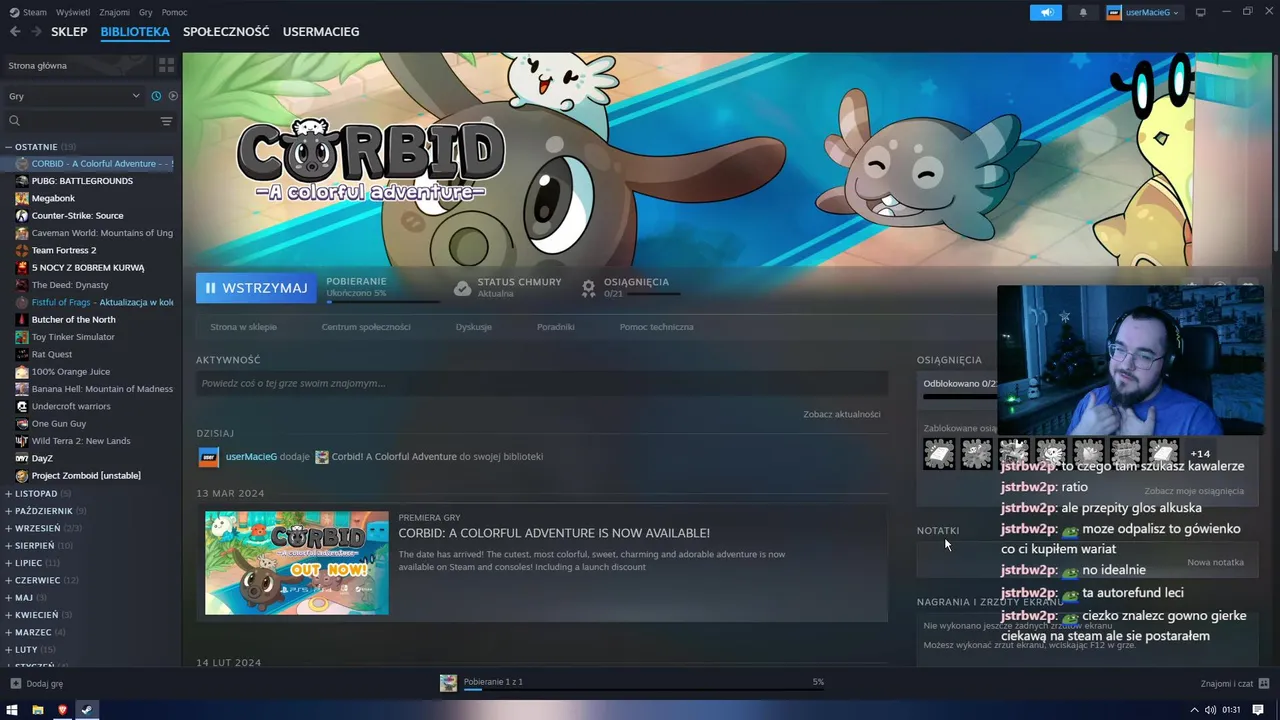1280x720 pixels.
Task: Open the userMacieG account dropdown
Action: point(1143,12)
